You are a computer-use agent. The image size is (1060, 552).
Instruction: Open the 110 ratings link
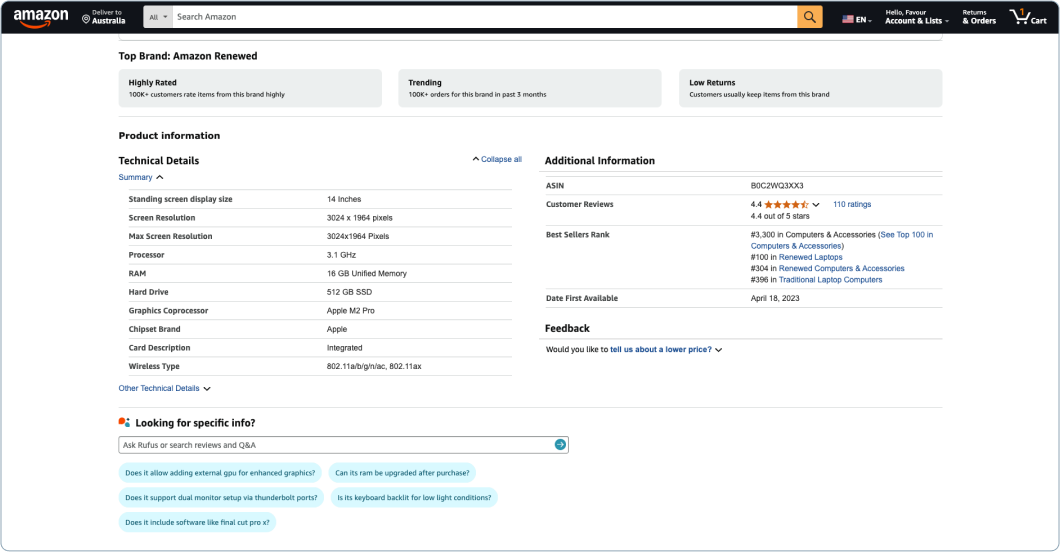pos(852,205)
